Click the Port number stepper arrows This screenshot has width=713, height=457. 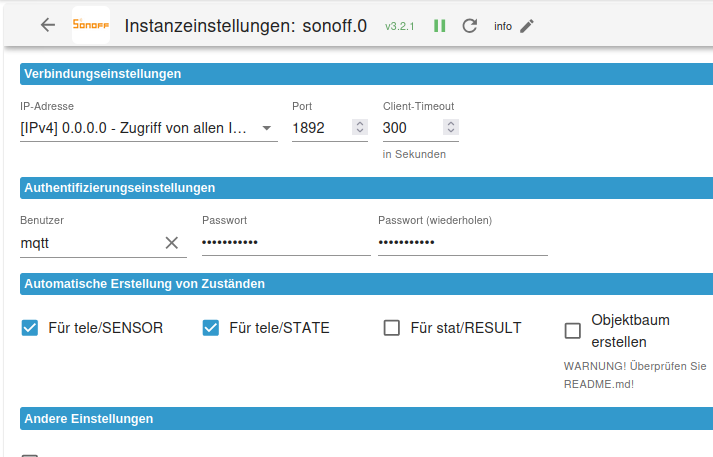coord(360,127)
